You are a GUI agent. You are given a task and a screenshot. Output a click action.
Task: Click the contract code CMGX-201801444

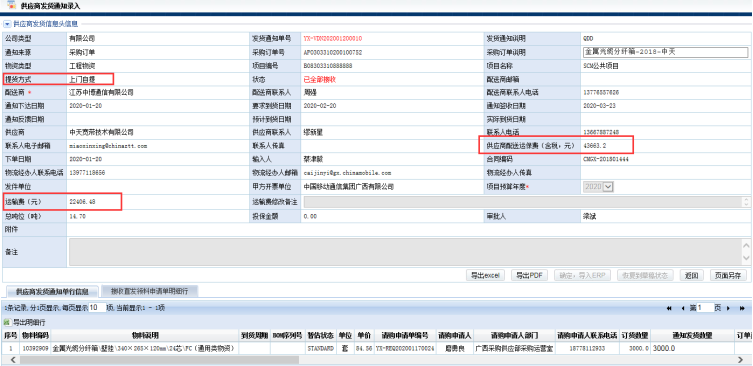coord(606,159)
